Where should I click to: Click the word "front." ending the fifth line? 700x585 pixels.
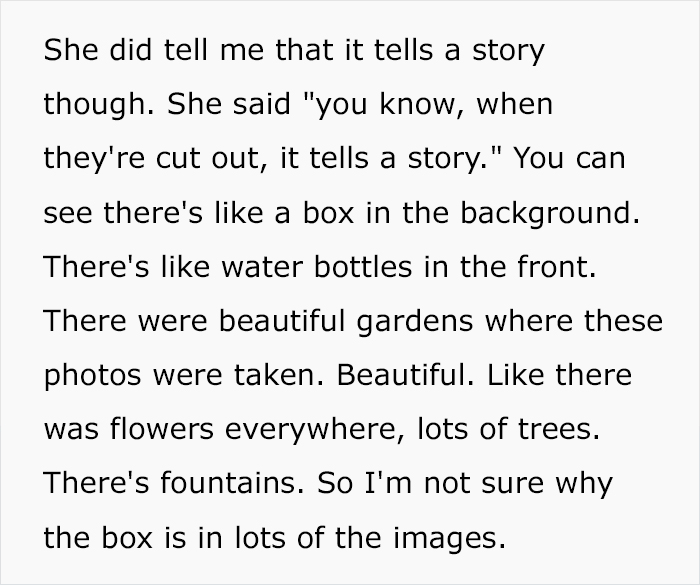(x=557, y=267)
